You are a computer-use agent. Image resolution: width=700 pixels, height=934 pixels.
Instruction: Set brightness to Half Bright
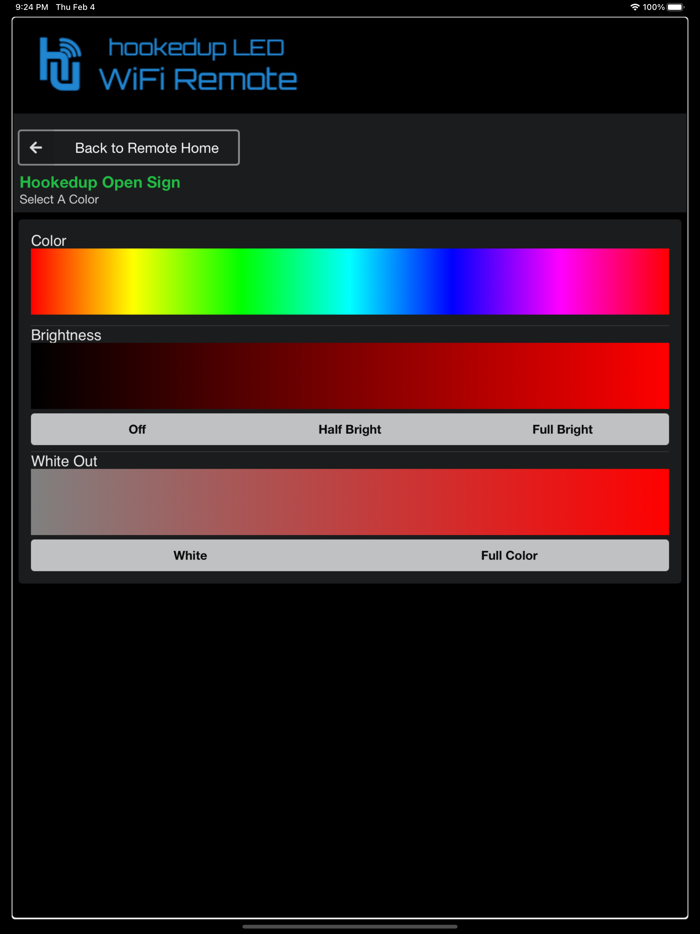point(350,429)
